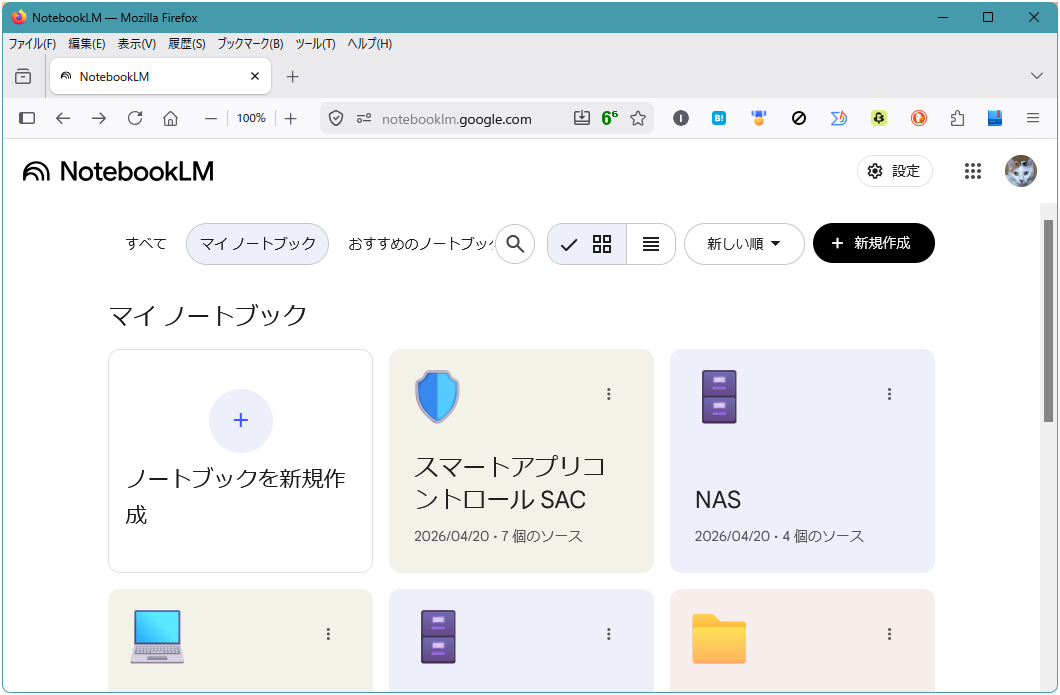Open the extensions puzzle menu
The height and width of the screenshot is (695, 1060).
point(957,118)
